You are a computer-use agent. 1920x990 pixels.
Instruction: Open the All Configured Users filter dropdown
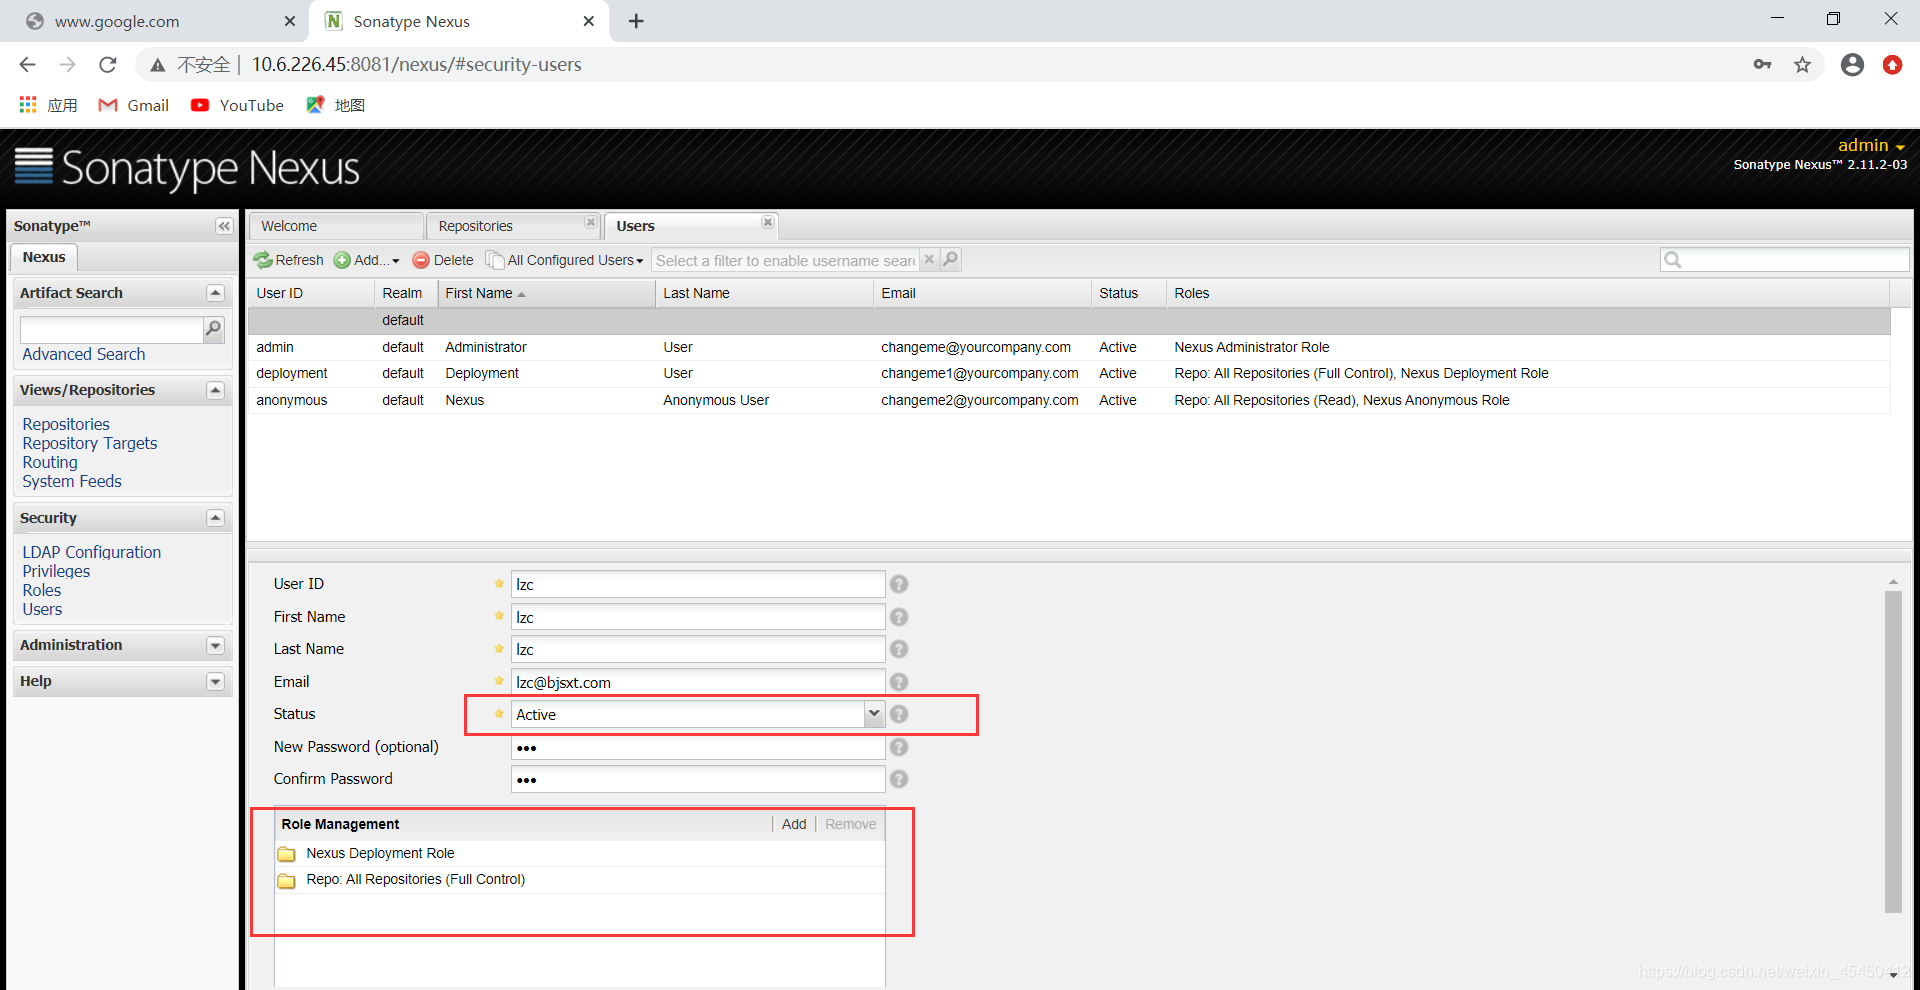point(565,260)
